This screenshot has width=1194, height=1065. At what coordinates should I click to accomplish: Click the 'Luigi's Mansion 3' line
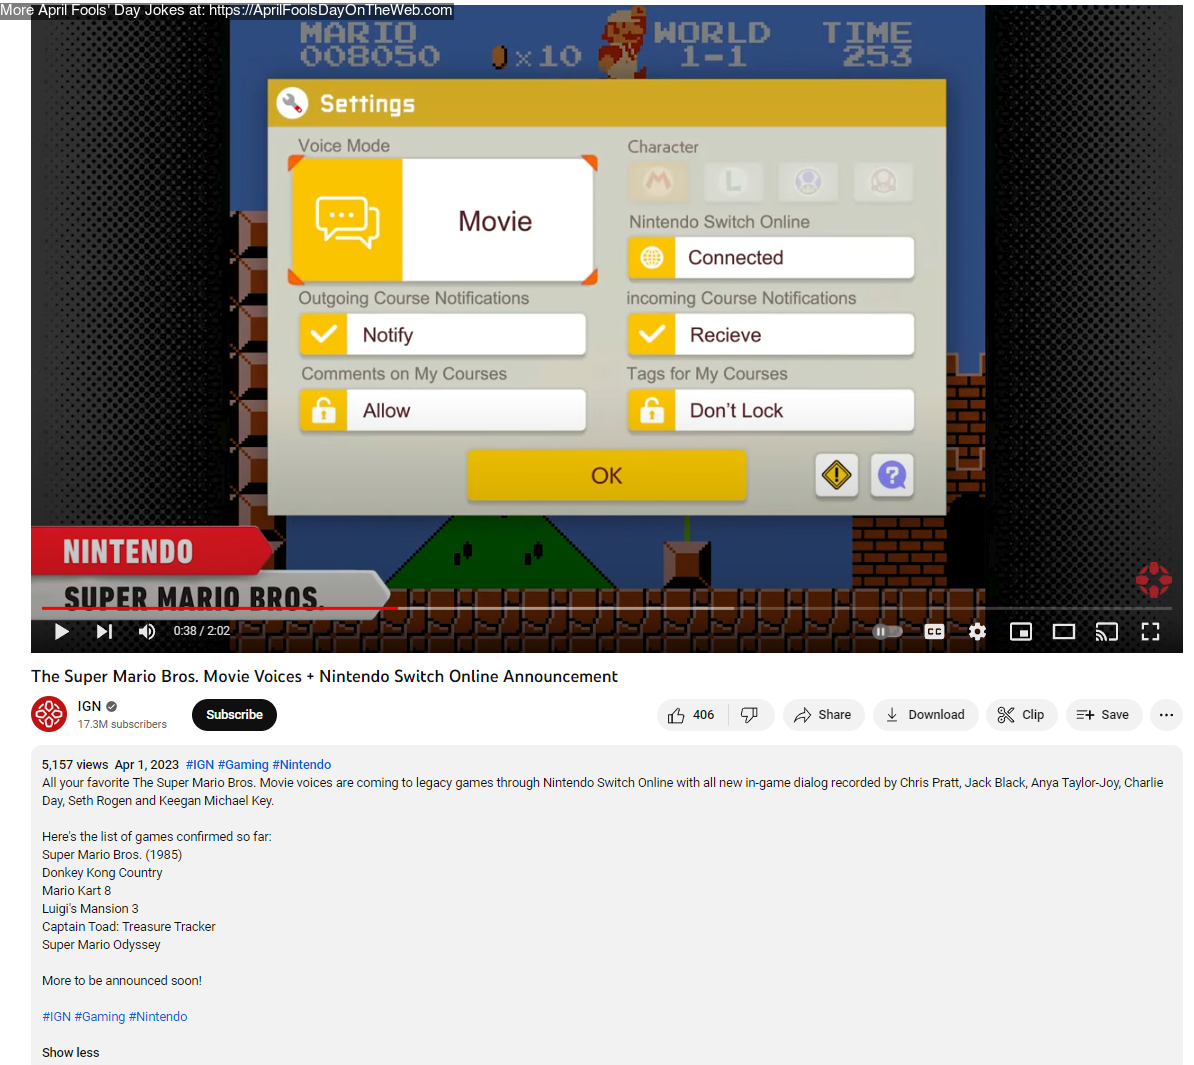pos(91,908)
